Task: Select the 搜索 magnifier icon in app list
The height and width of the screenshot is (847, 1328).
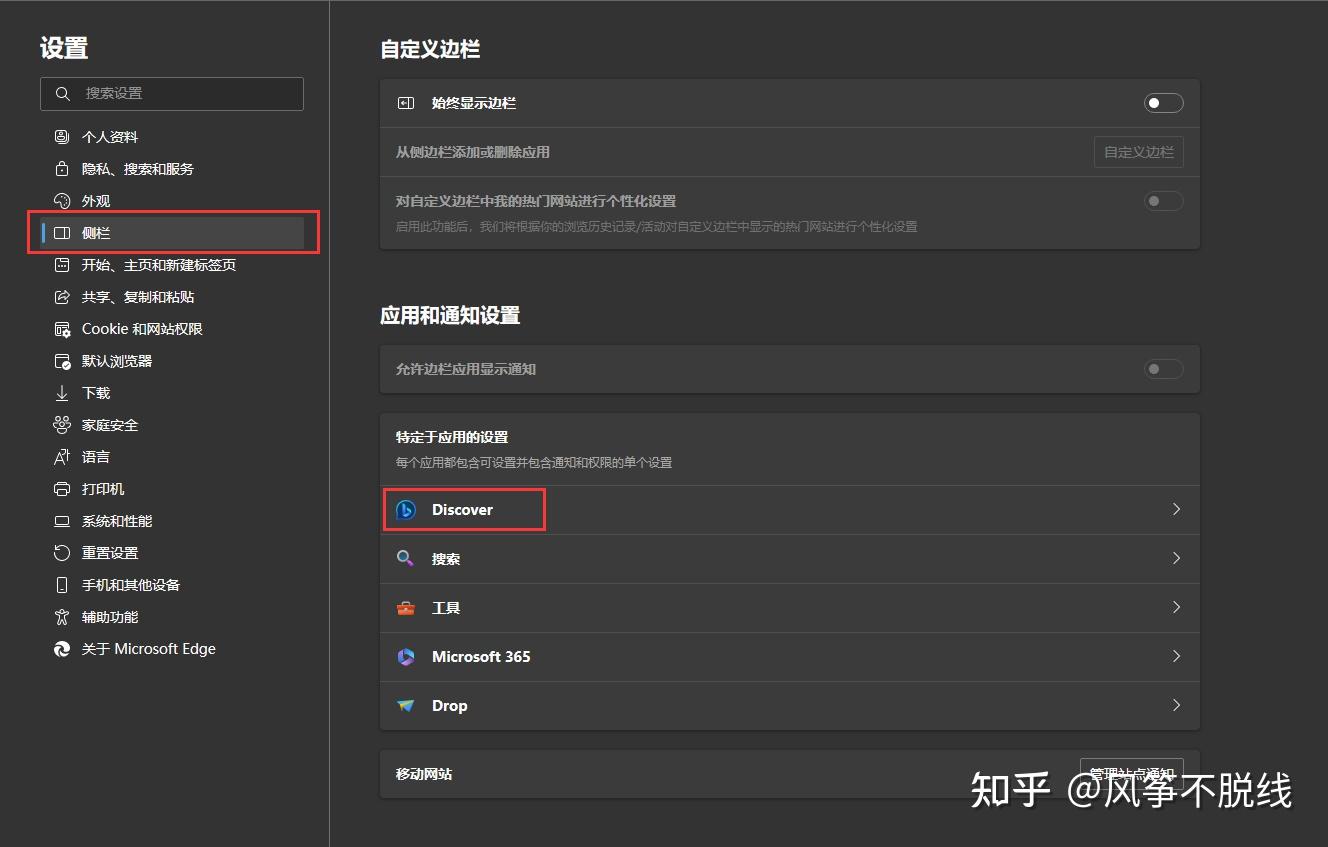Action: (x=405, y=558)
